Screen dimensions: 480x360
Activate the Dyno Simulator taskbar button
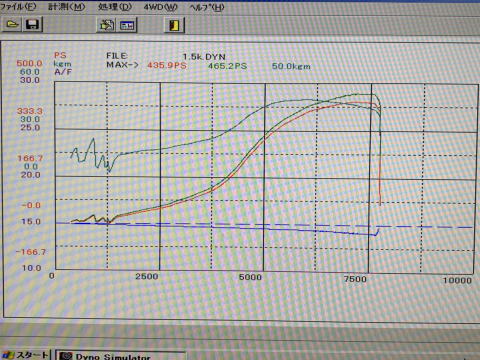pos(121,356)
